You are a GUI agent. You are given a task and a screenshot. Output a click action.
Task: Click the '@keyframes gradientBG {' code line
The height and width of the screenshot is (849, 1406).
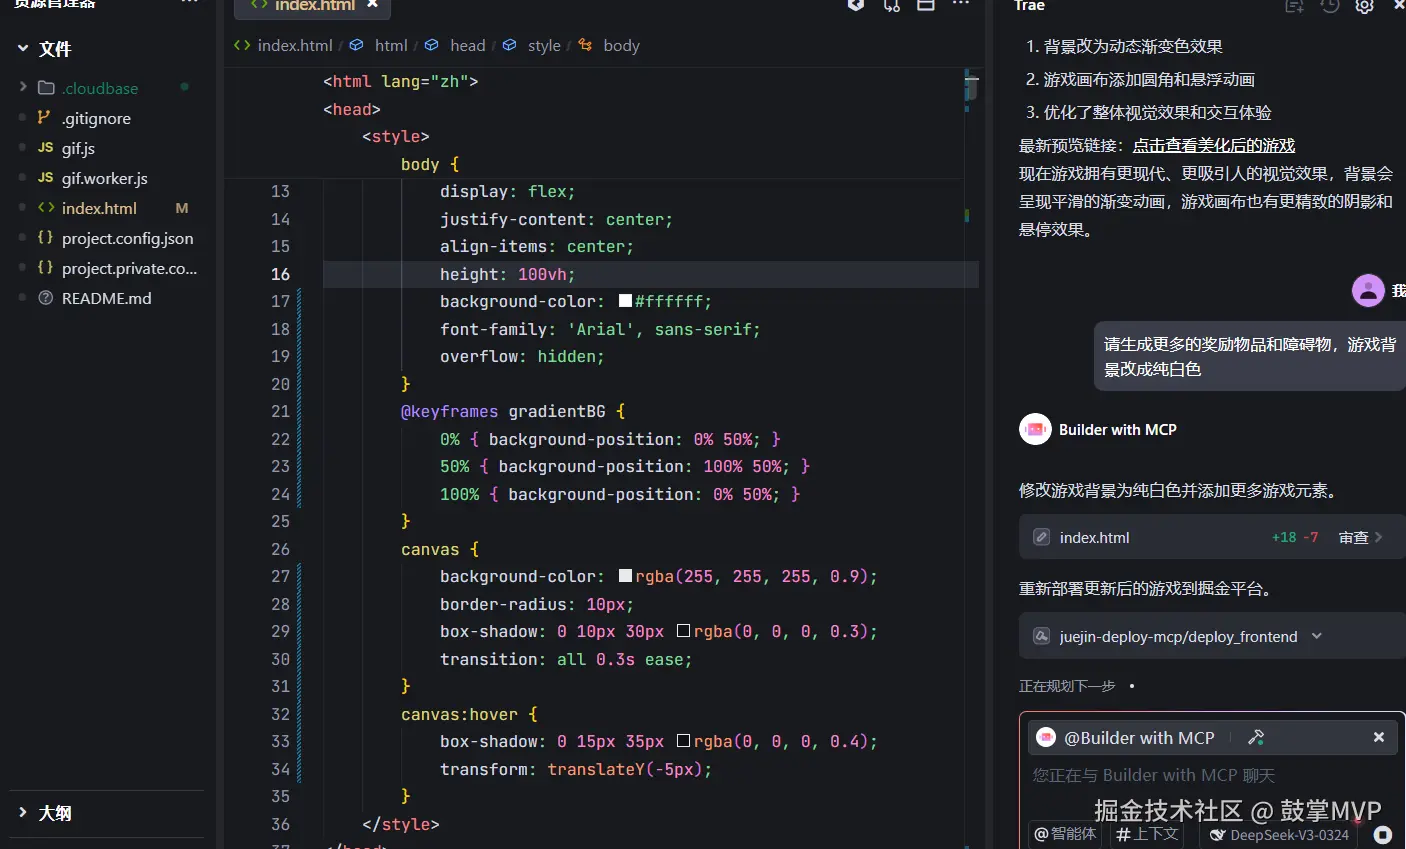513,411
